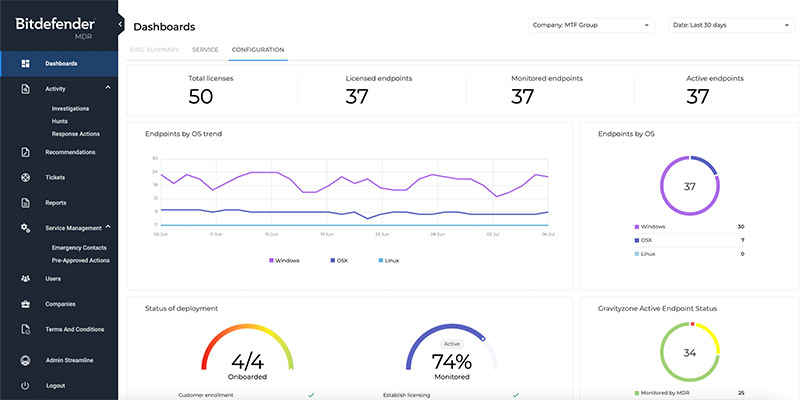Screen dimensions: 800x400
Task: Collapse the Service Management submenu chevron
Action: 108,227
